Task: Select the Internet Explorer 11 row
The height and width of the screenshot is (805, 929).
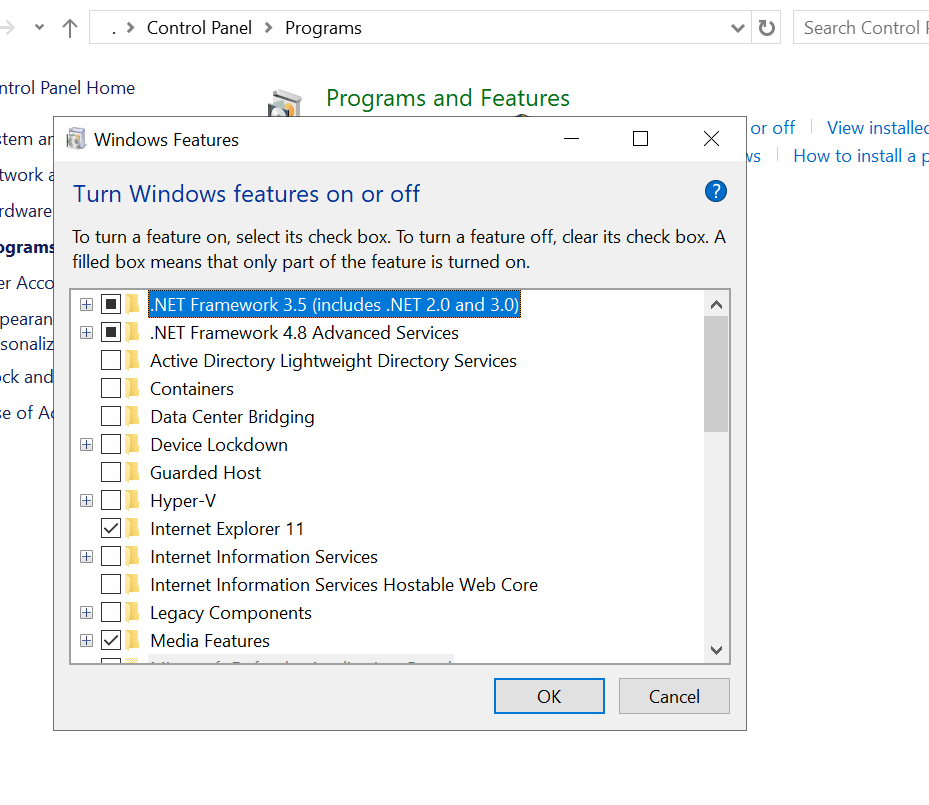Action: pyautogui.click(x=227, y=528)
